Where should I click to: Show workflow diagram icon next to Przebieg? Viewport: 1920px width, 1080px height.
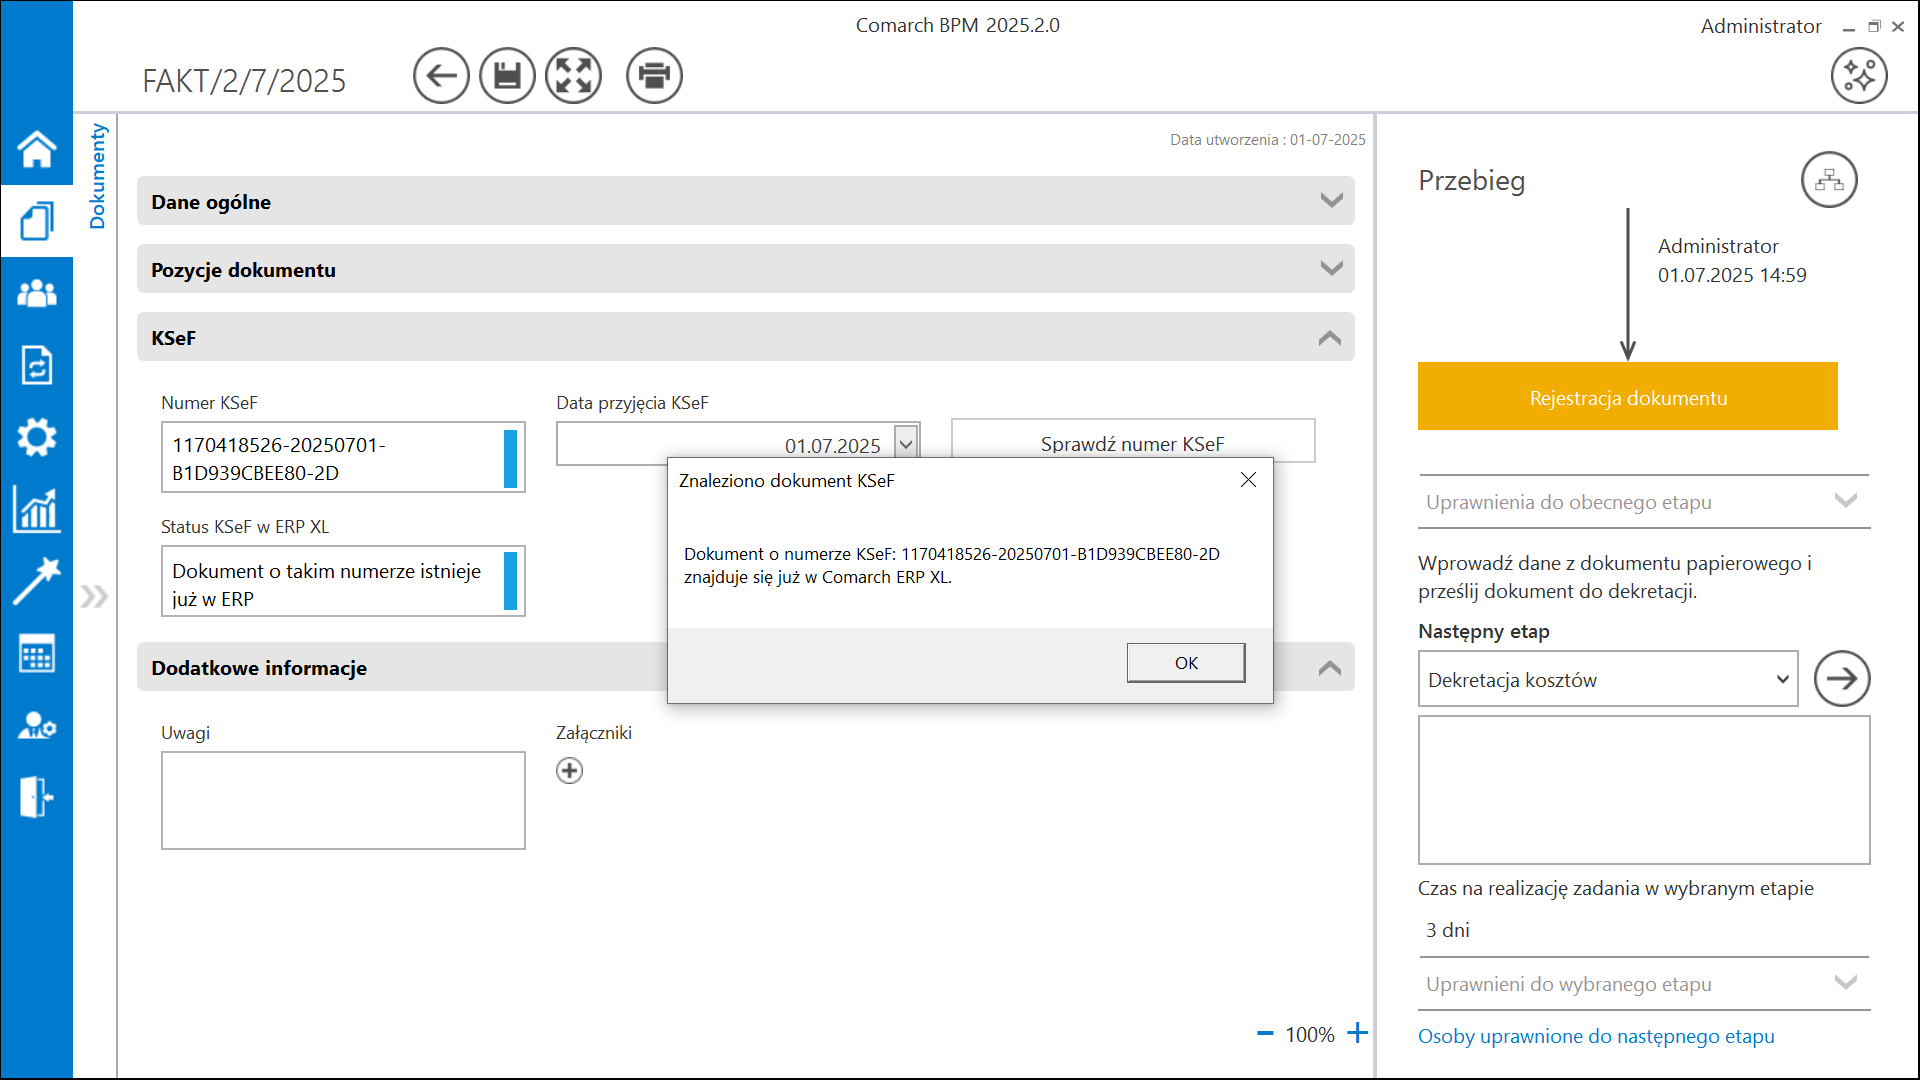[1829, 180]
